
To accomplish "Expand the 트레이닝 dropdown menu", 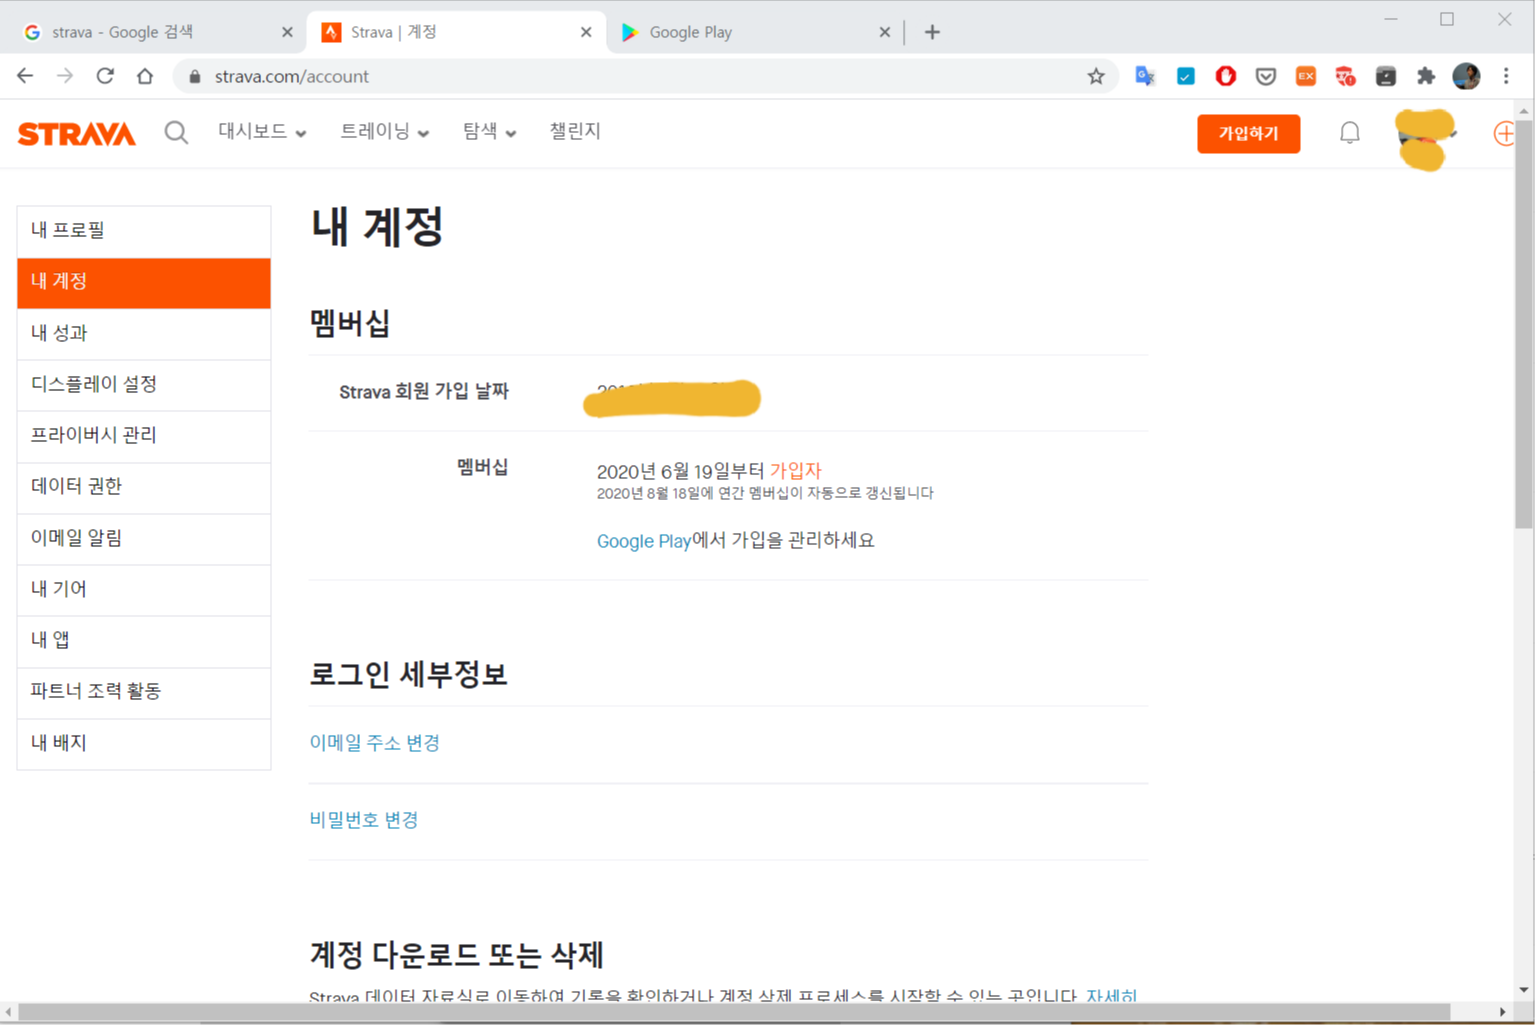I will (x=384, y=132).
